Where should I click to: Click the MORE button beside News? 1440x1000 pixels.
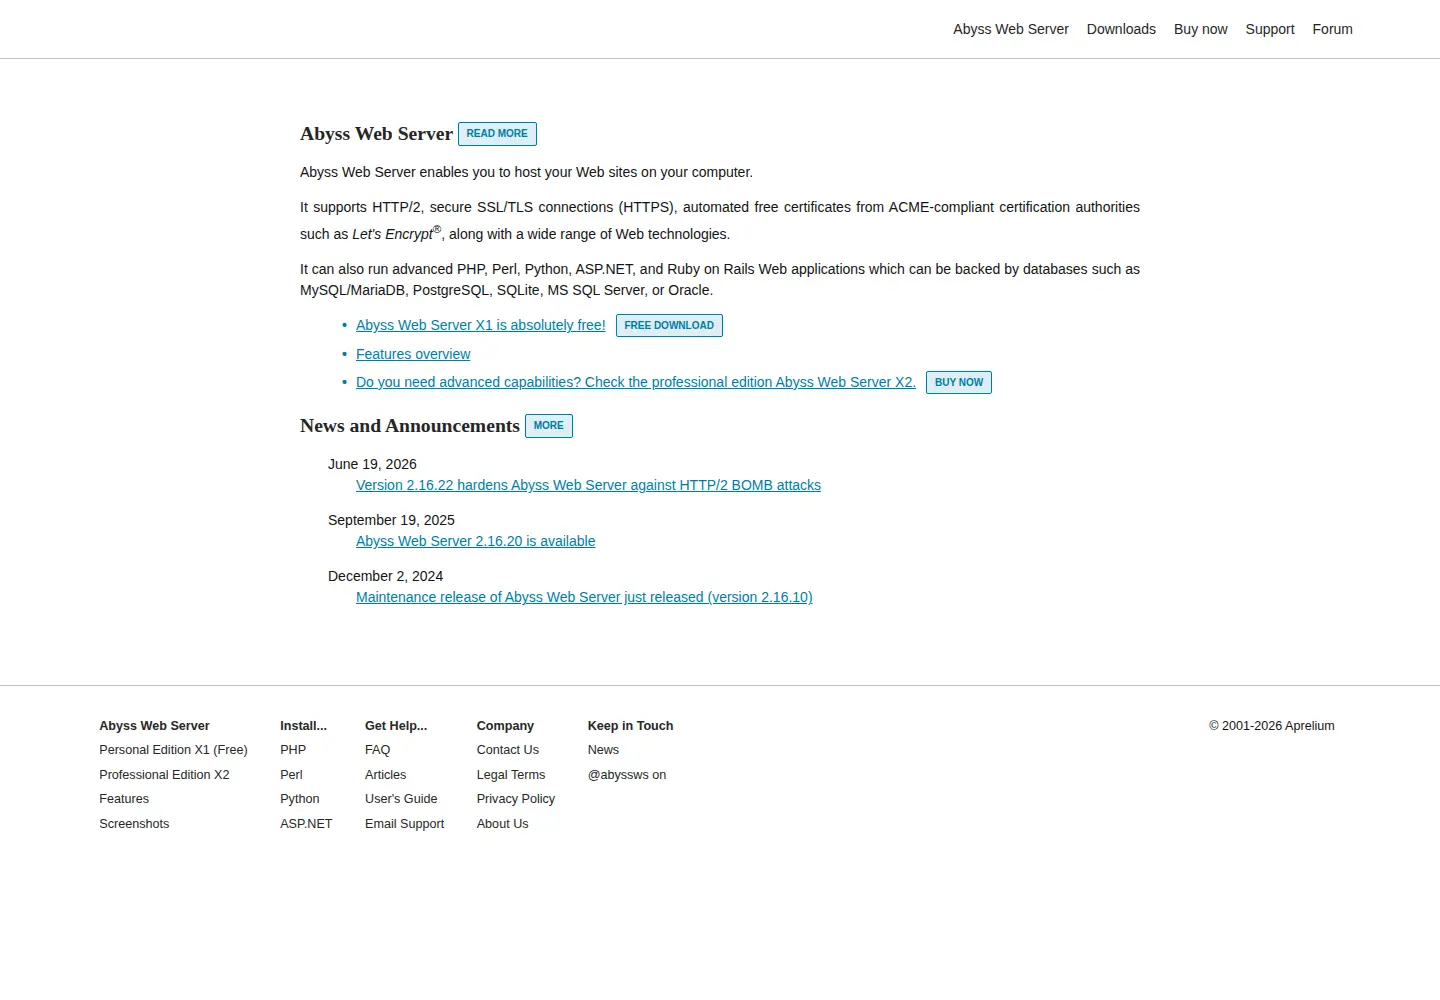[x=549, y=426]
